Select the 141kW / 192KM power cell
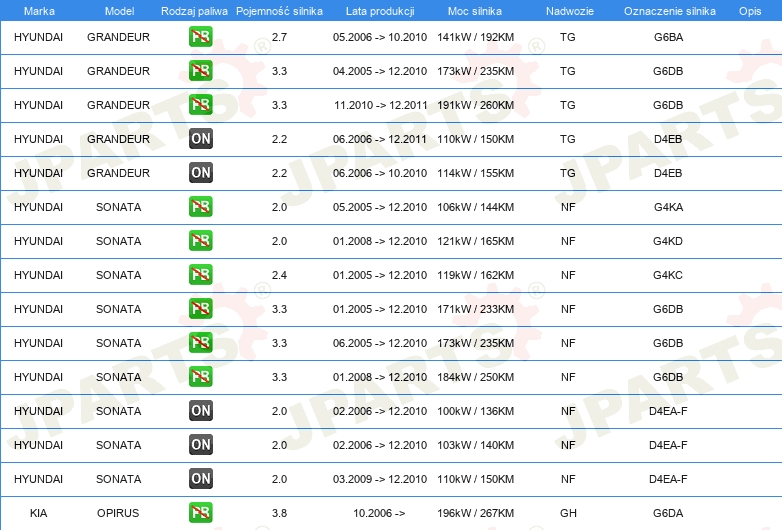The height and width of the screenshot is (530, 782). 475,37
